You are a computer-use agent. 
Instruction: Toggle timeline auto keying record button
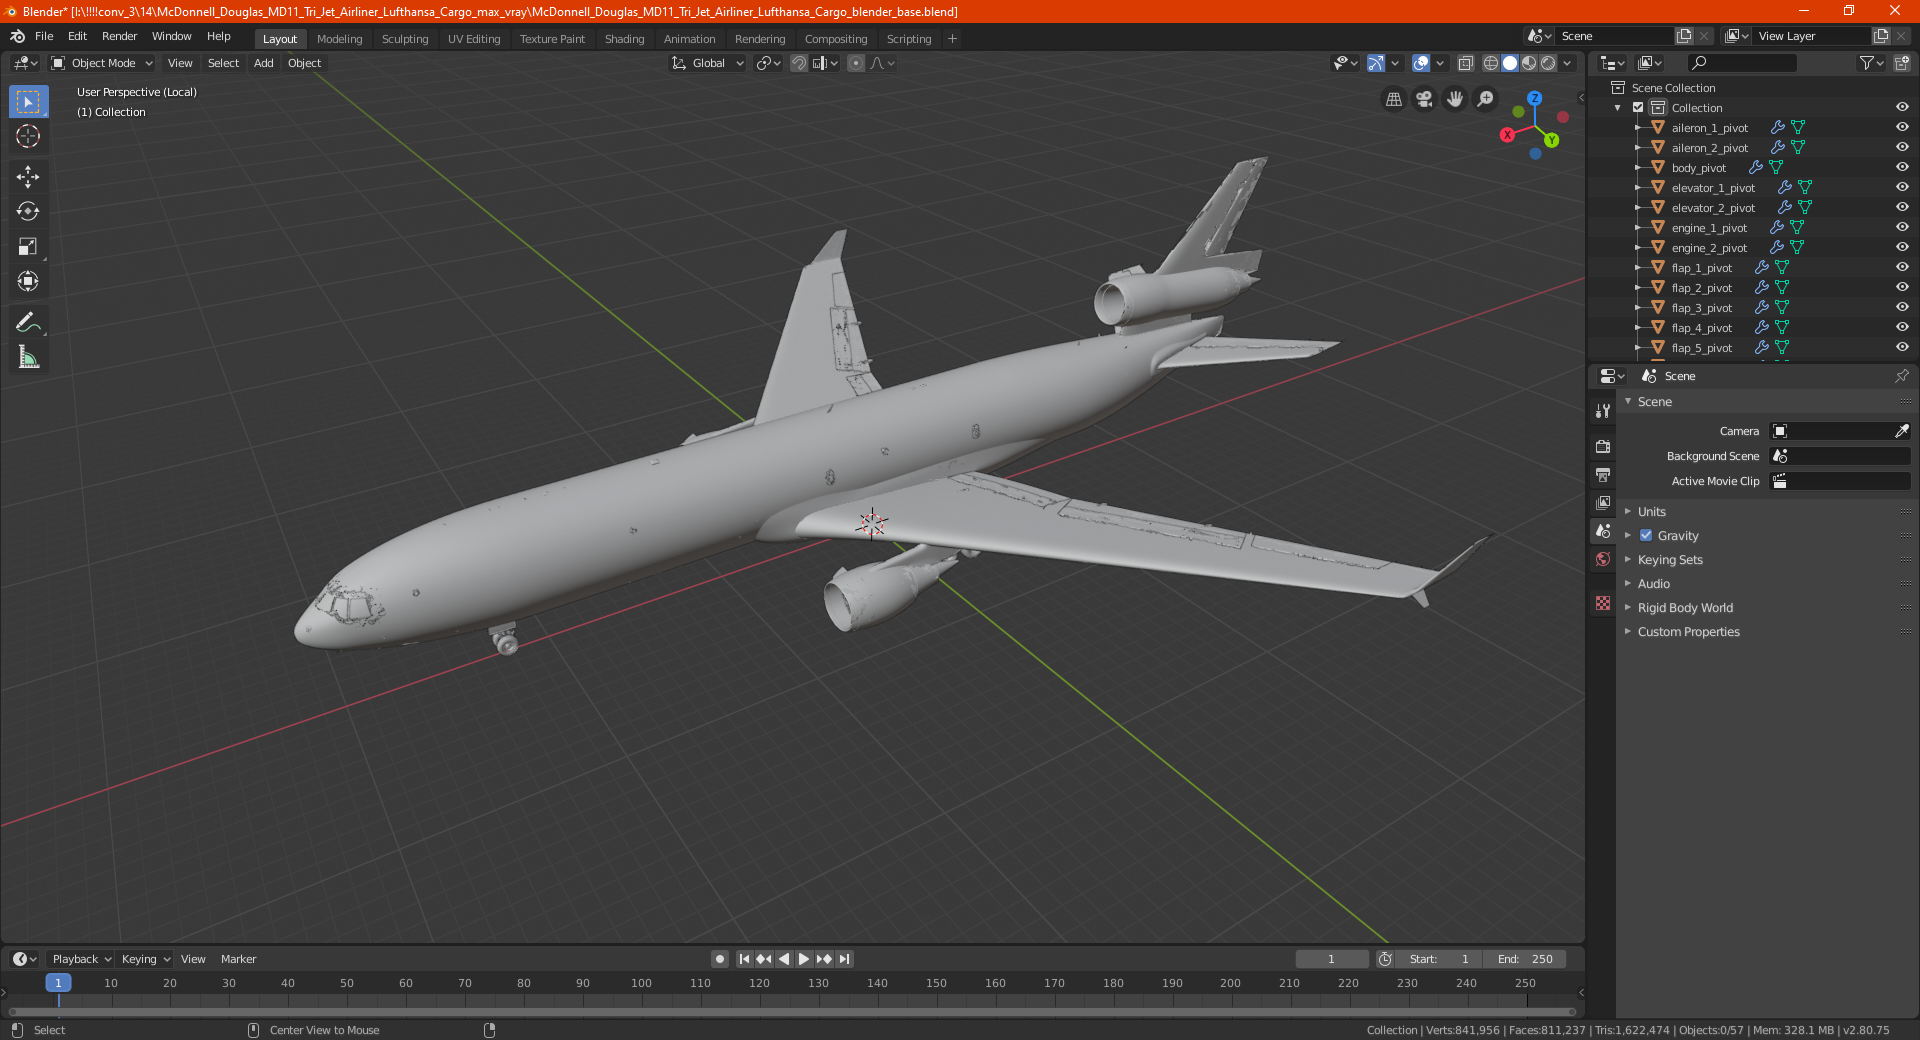tap(720, 959)
